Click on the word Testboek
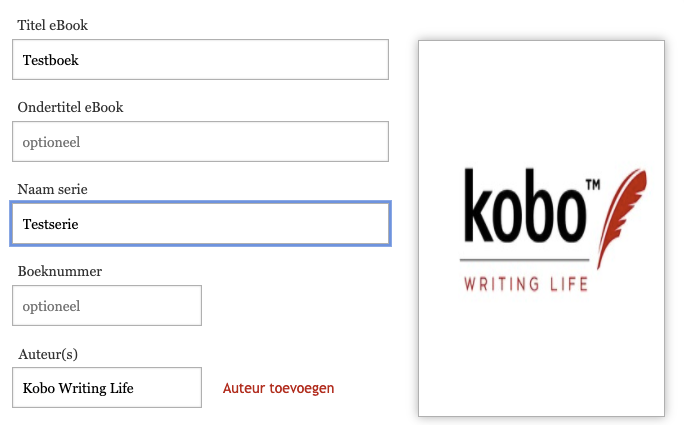This screenshot has height=425, width=684. point(50,60)
